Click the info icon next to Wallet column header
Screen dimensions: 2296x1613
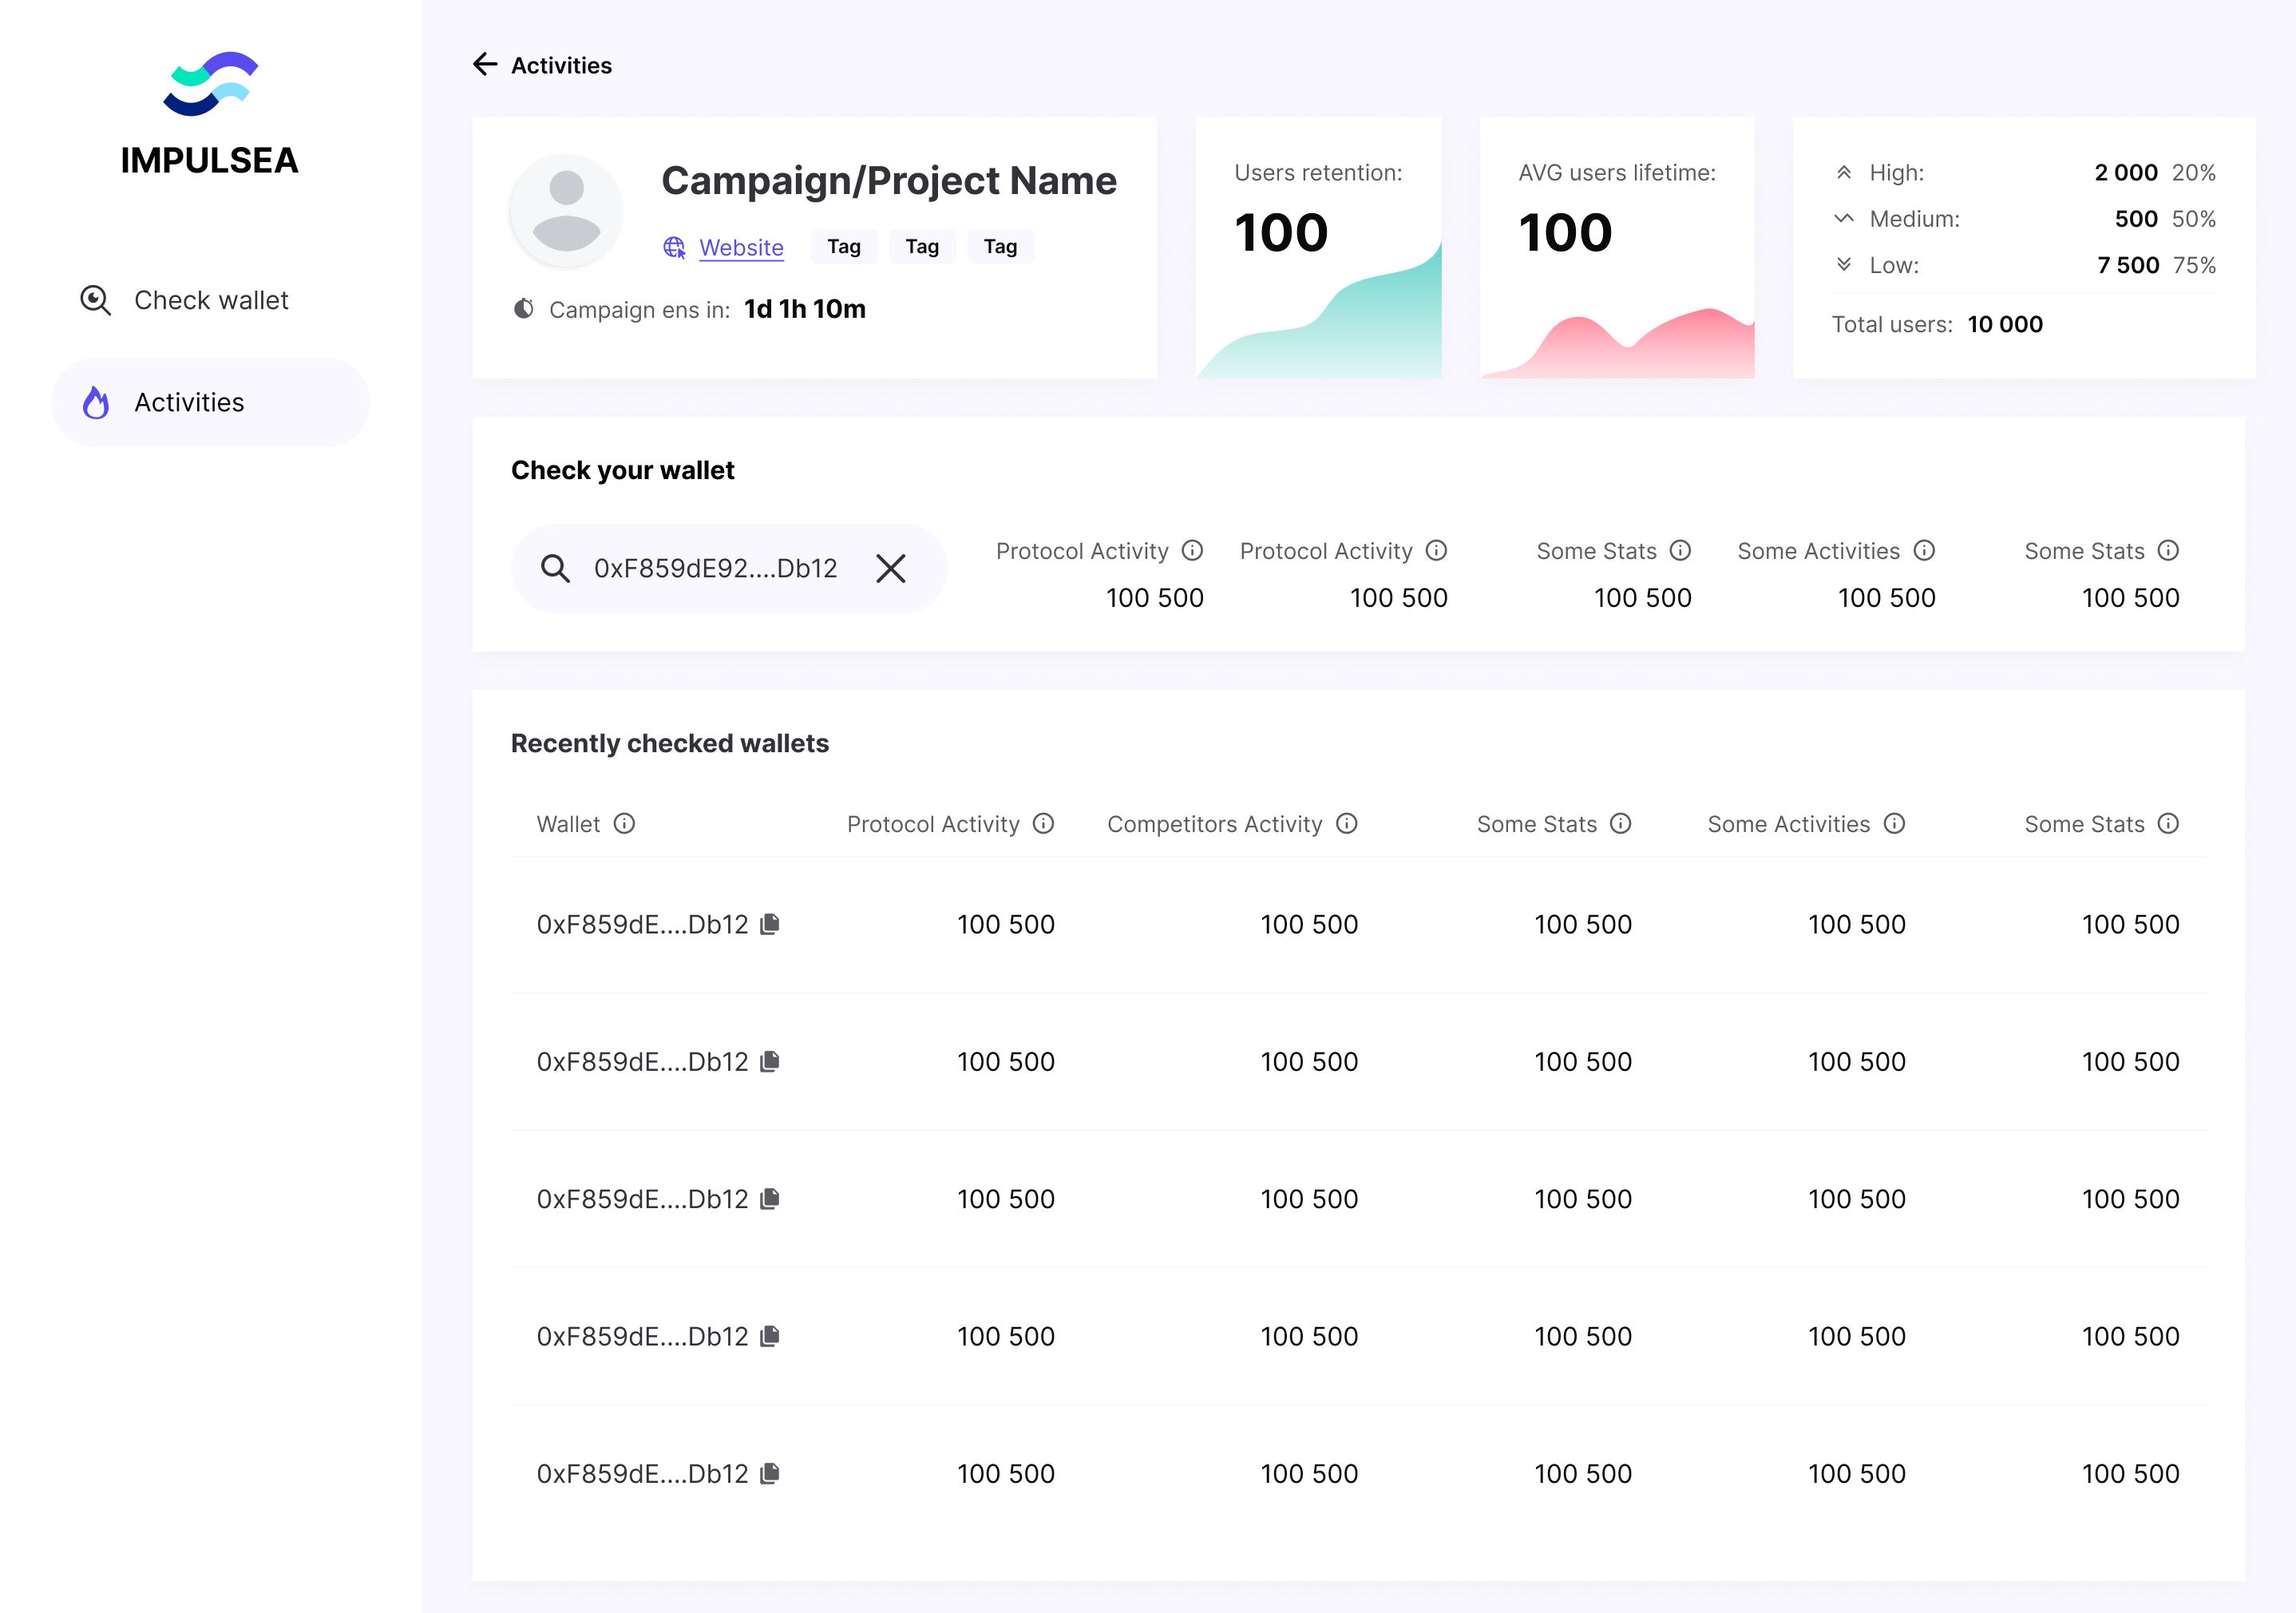(624, 824)
